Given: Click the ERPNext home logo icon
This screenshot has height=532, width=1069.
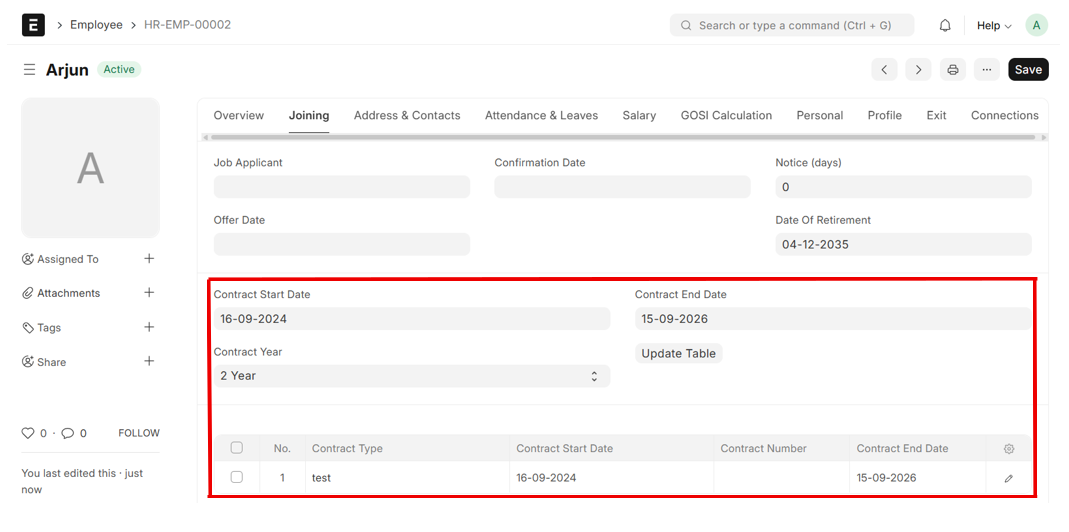Looking at the screenshot, I should [33, 25].
